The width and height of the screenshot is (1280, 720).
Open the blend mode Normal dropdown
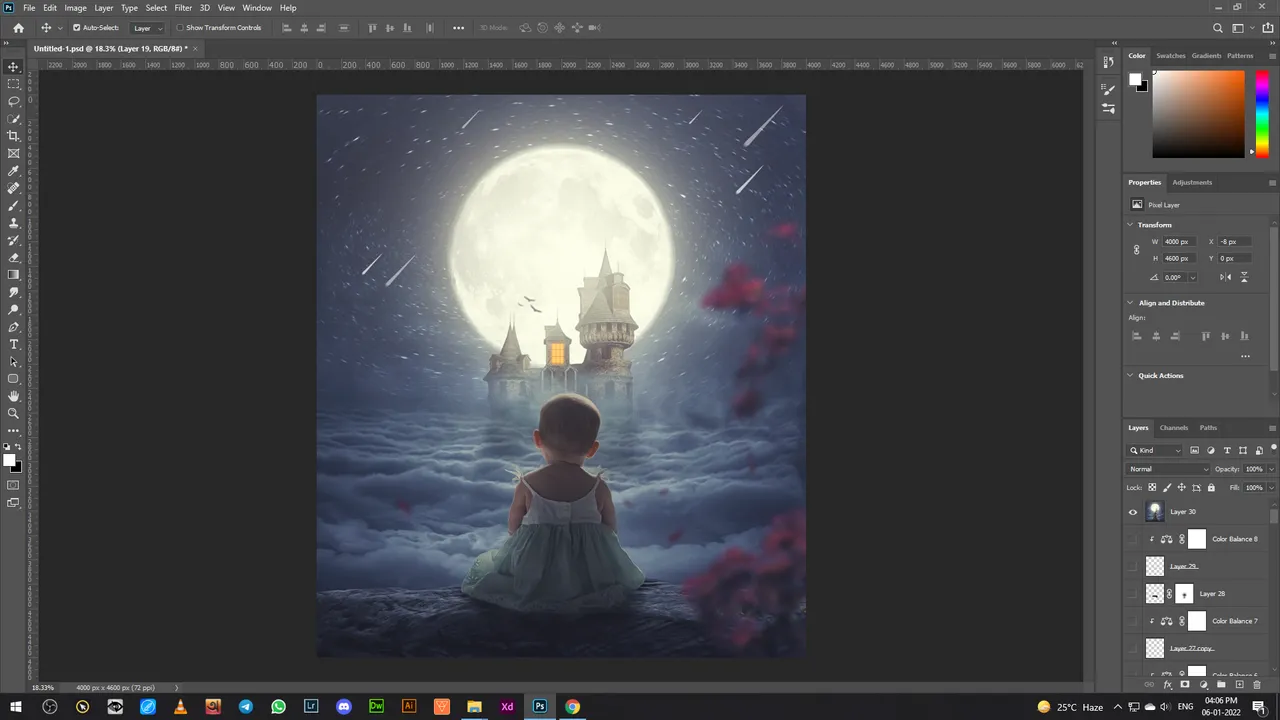pos(1168,469)
